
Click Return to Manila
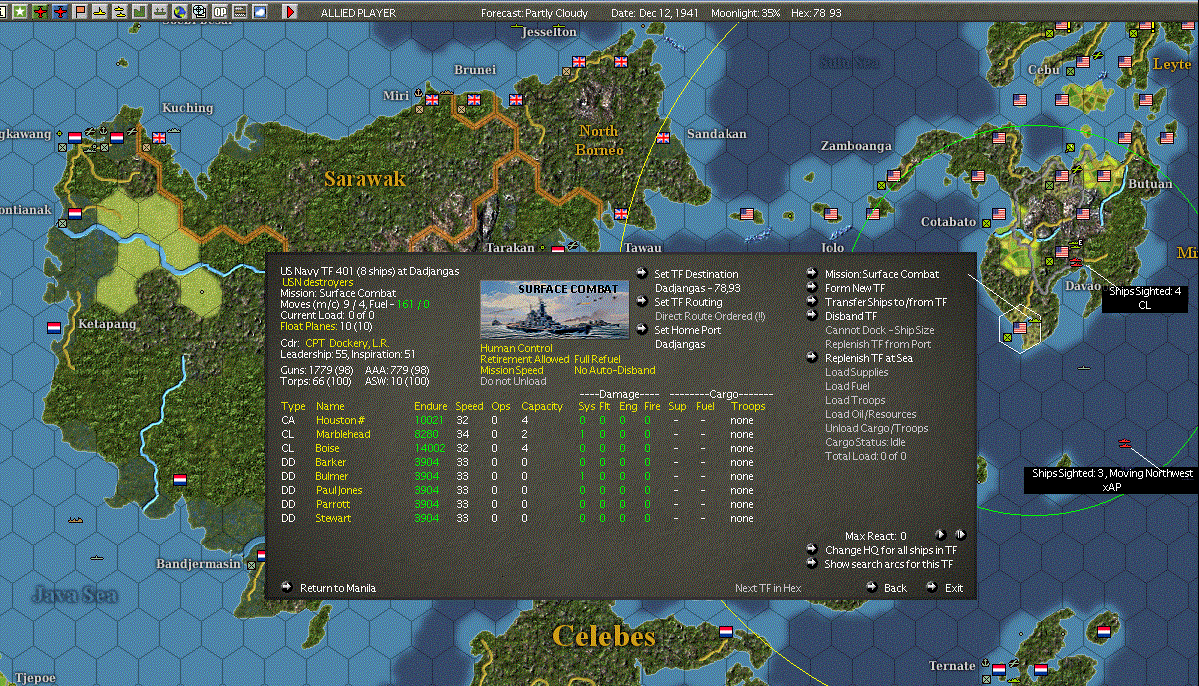(337, 588)
